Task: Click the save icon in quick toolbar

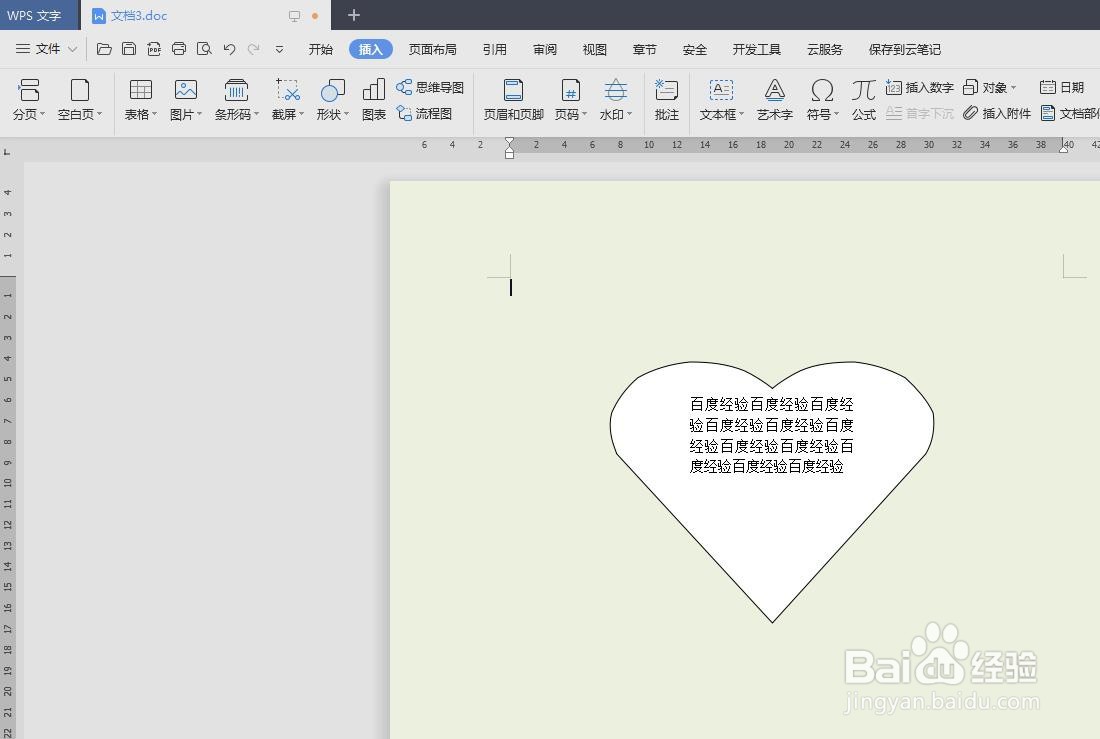Action: [129, 49]
